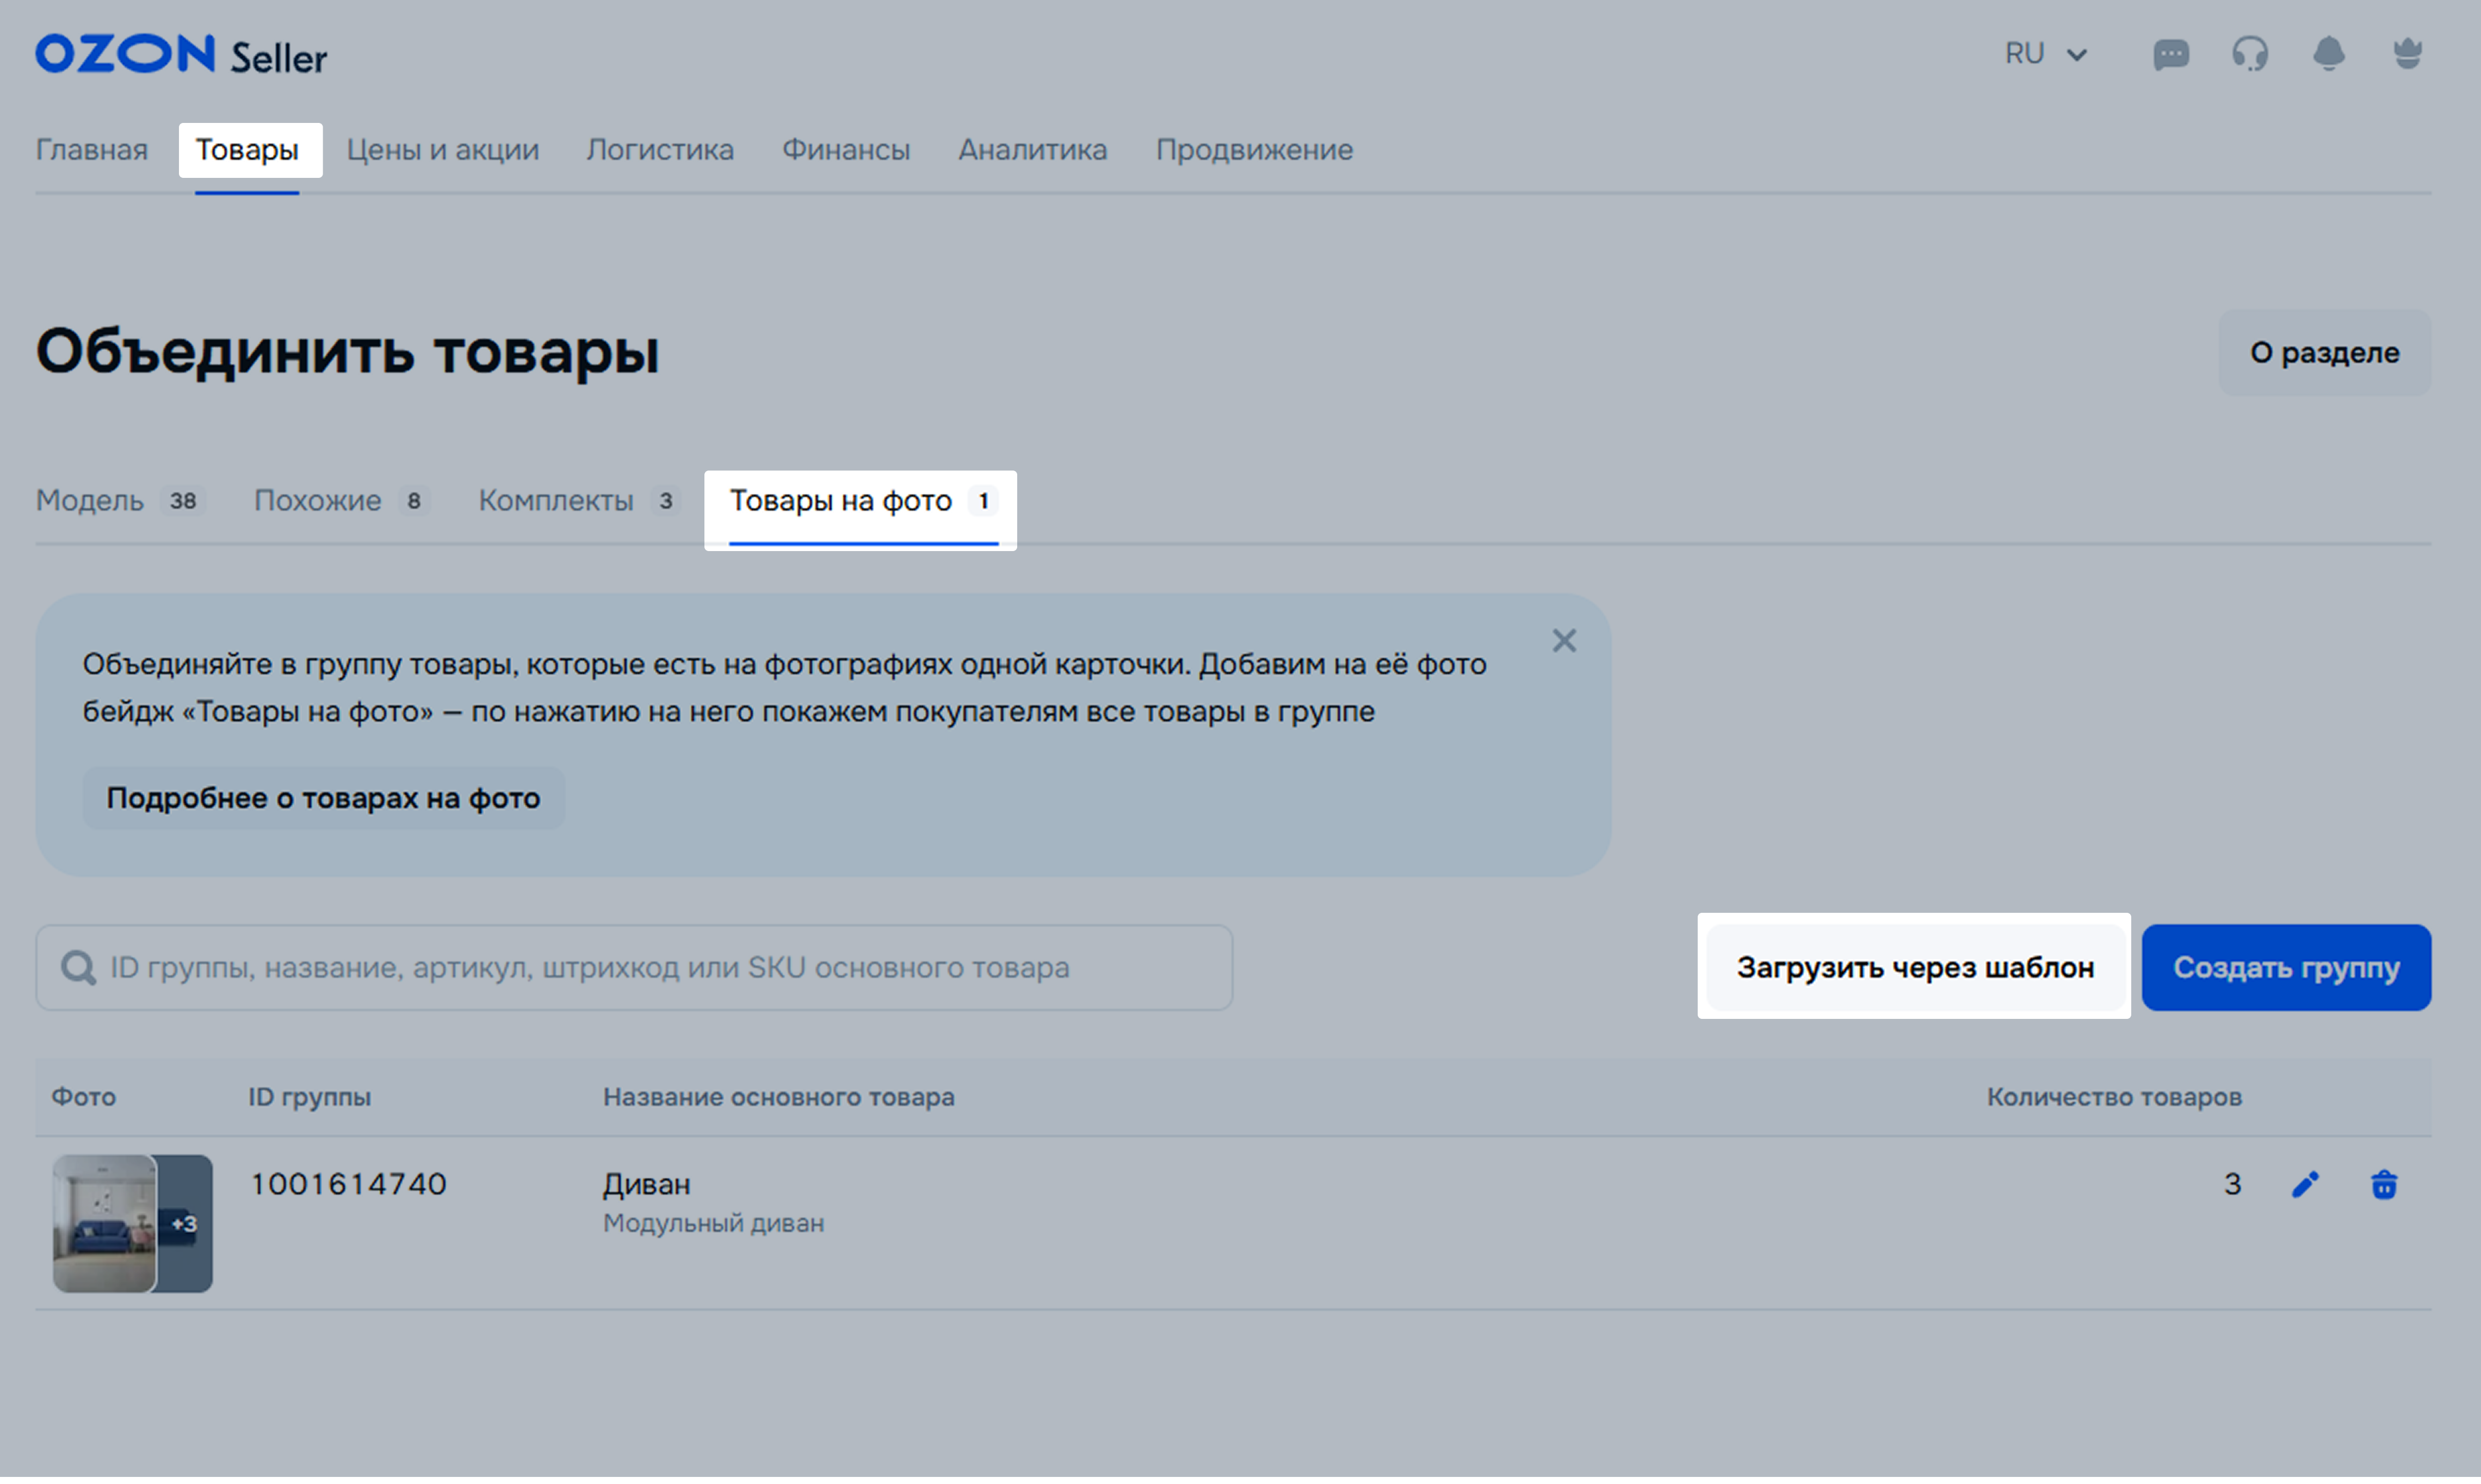Open the profile avatar icon
Screen dimensions: 2481x1484
(2407, 54)
